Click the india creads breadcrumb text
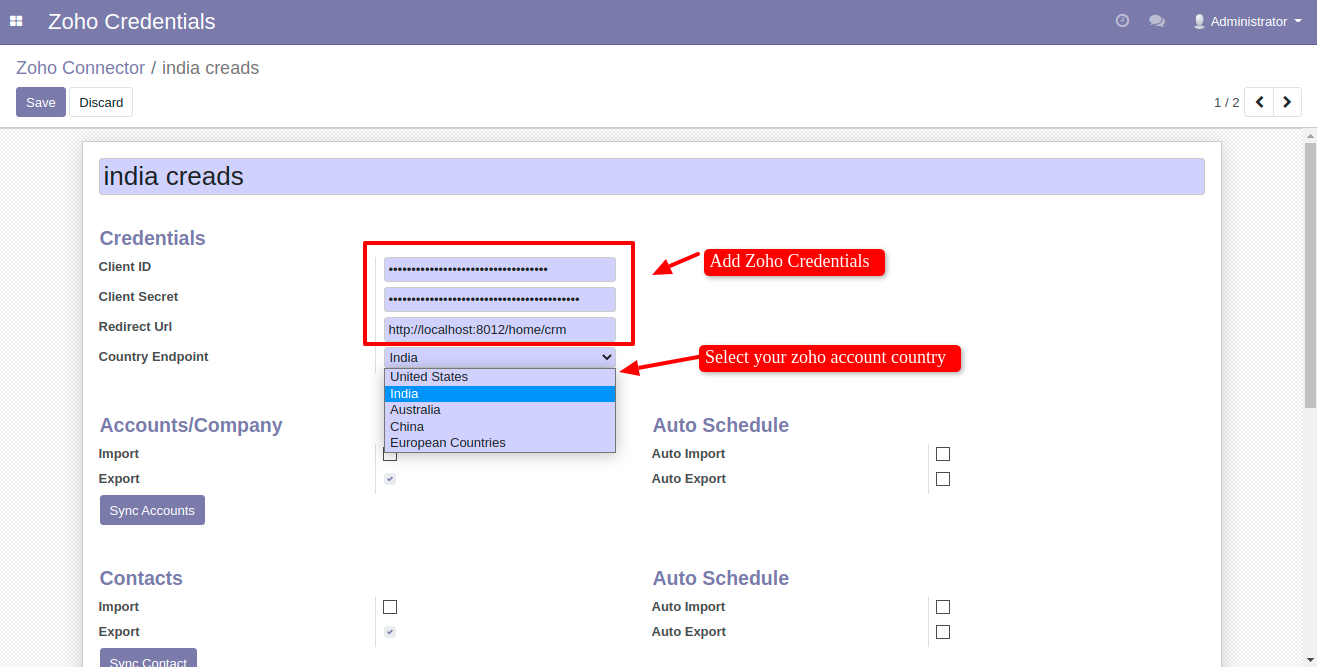The width and height of the screenshot is (1317, 667). [x=210, y=68]
